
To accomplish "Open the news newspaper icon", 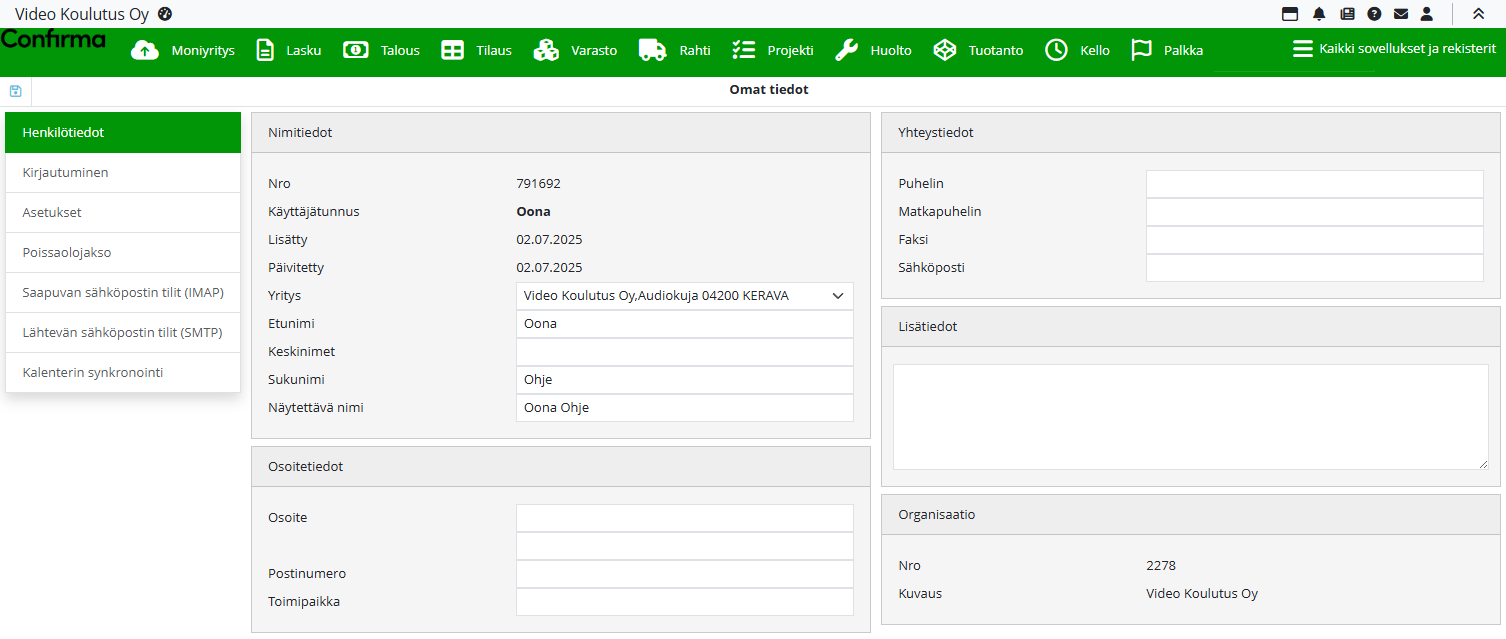I will click(1347, 14).
